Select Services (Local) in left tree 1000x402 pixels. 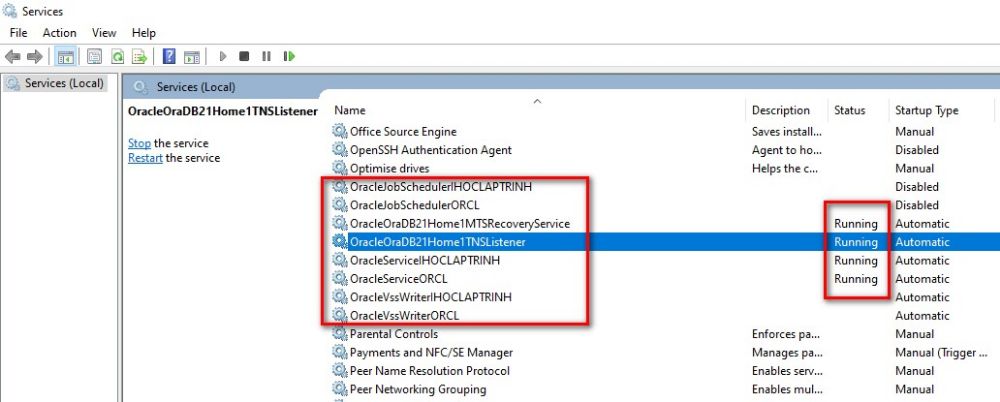(64, 83)
